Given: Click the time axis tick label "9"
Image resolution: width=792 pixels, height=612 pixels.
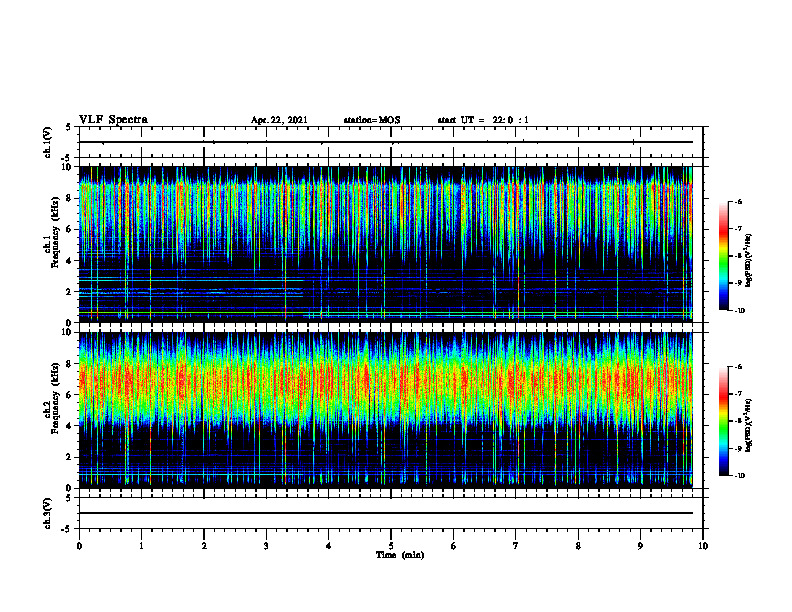Looking at the screenshot, I should [x=640, y=546].
